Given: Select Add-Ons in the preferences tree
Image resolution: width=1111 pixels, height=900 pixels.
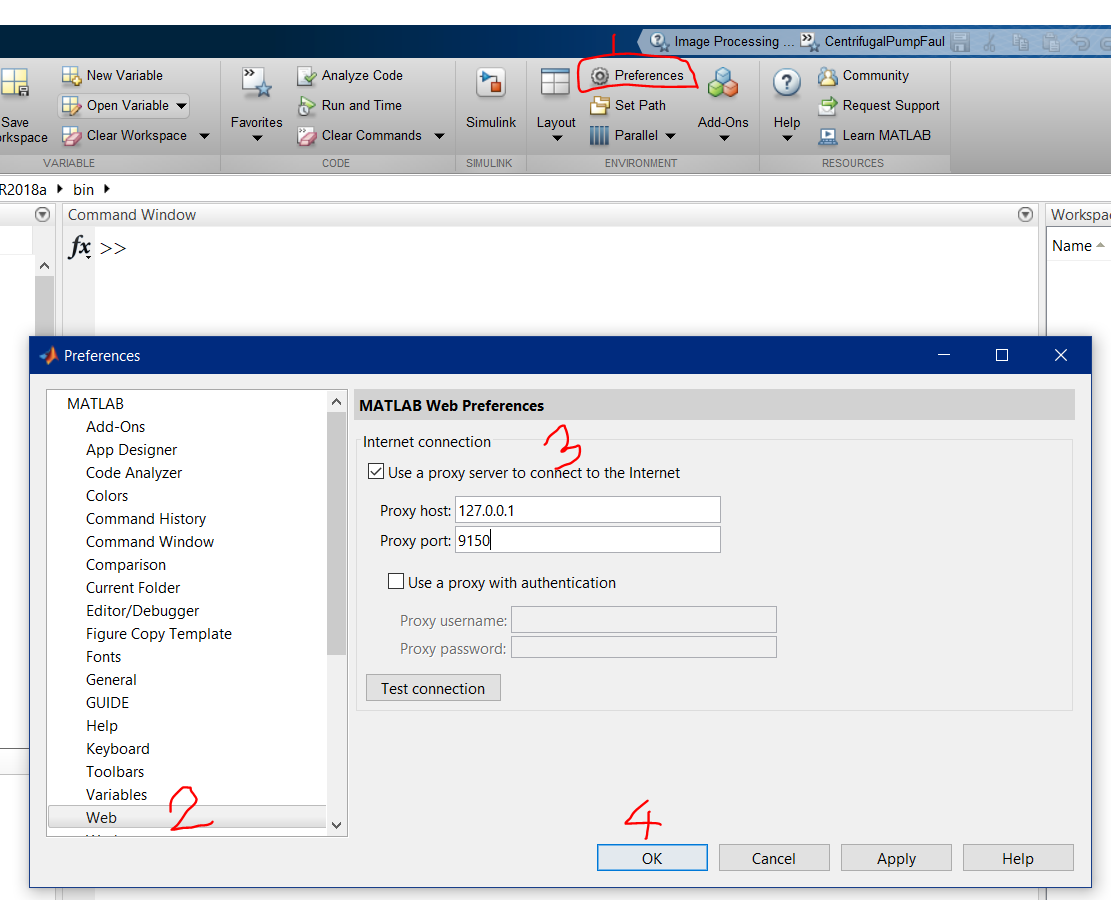Looking at the screenshot, I should (x=115, y=427).
